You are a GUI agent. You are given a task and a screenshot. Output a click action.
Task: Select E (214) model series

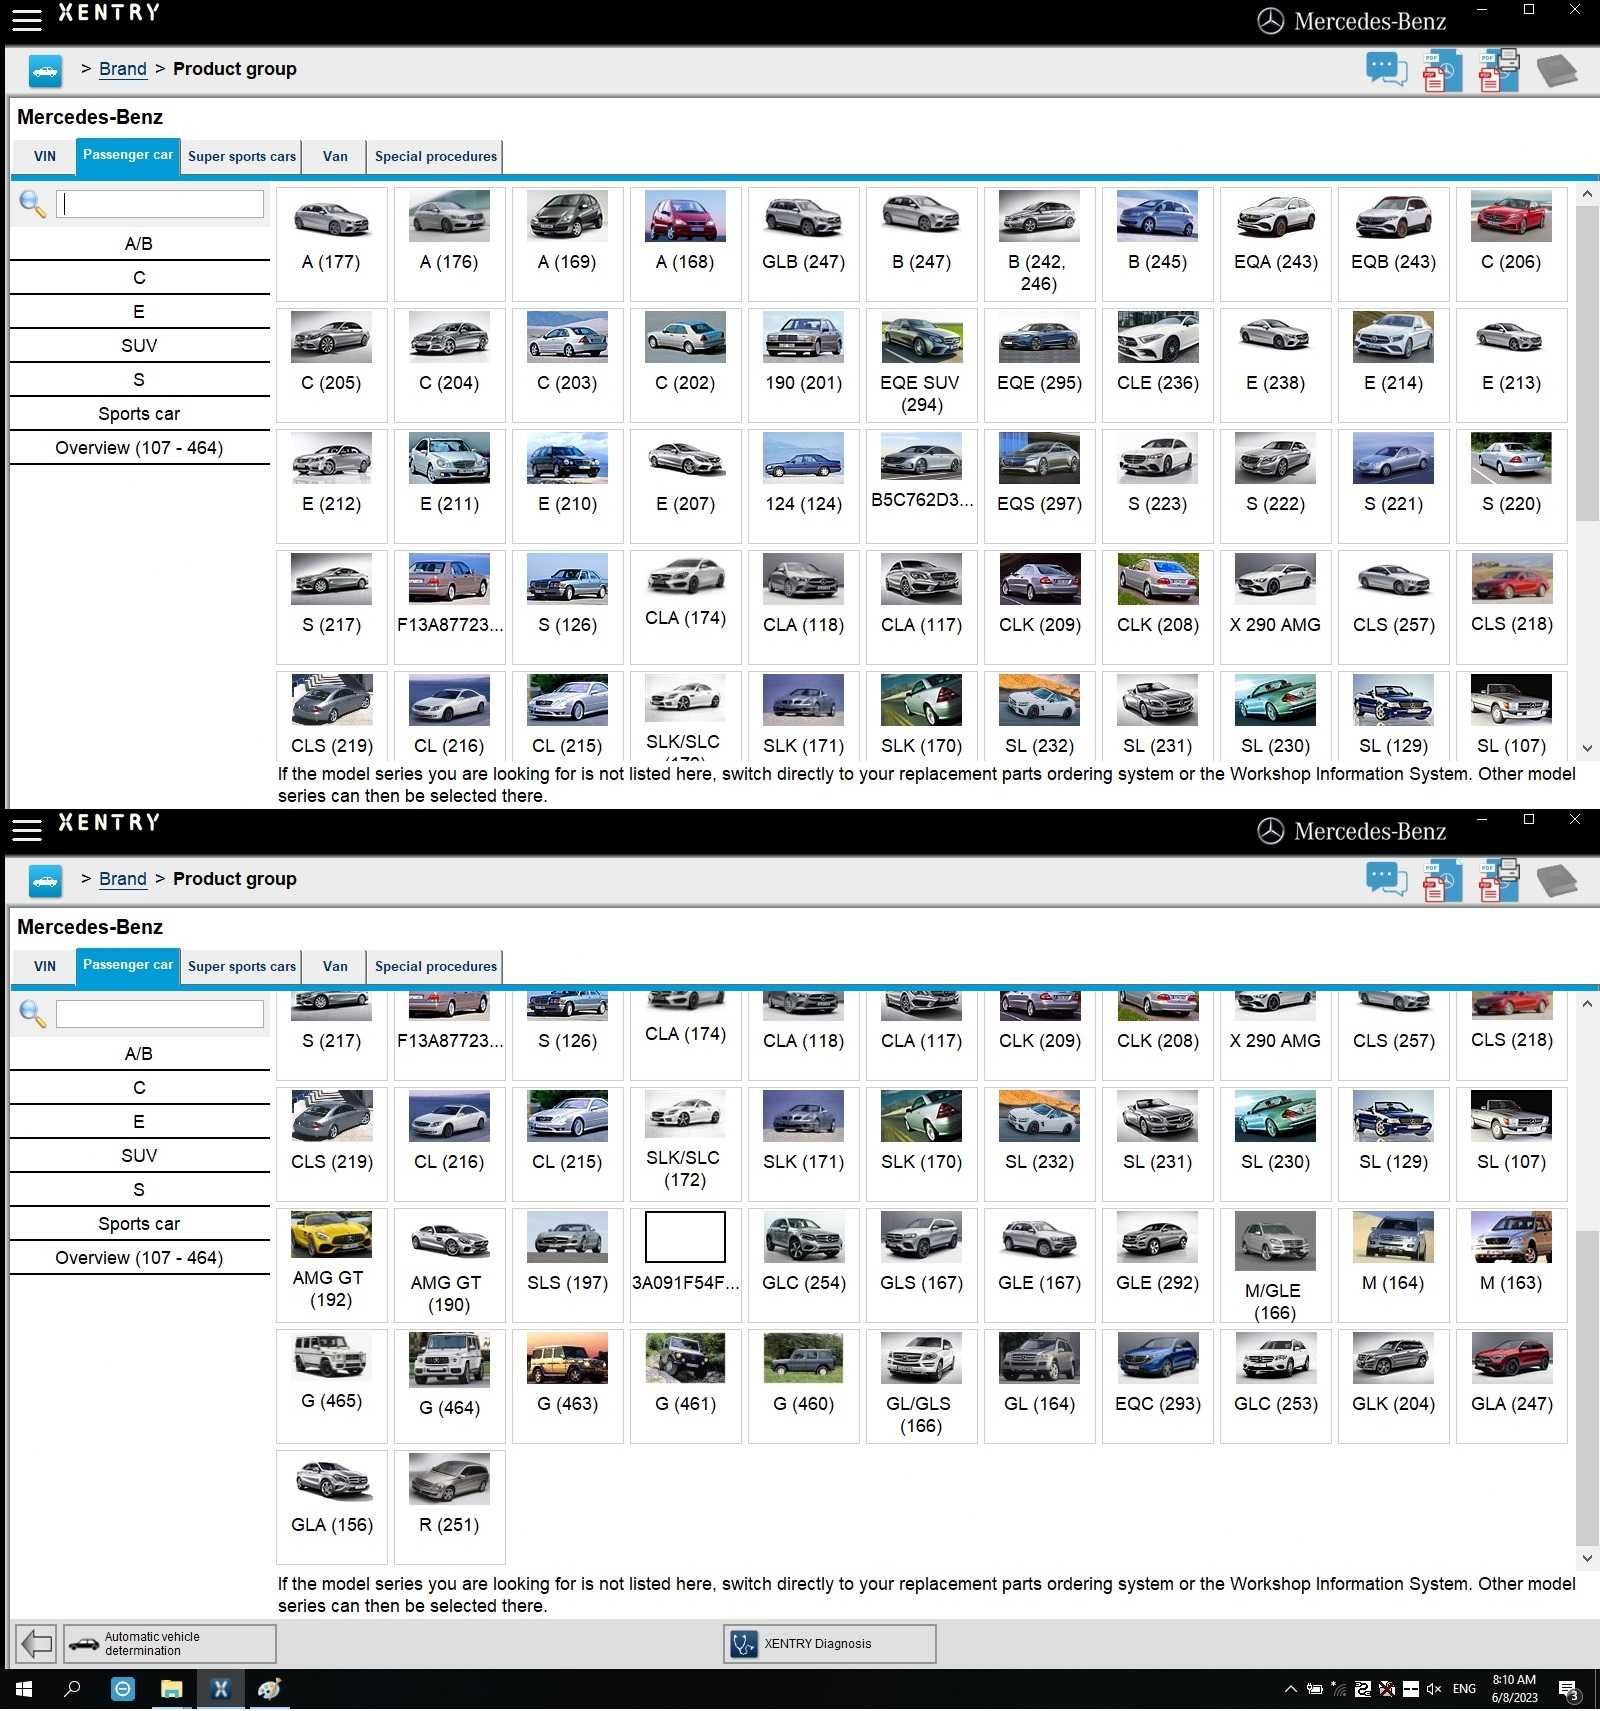[1393, 364]
